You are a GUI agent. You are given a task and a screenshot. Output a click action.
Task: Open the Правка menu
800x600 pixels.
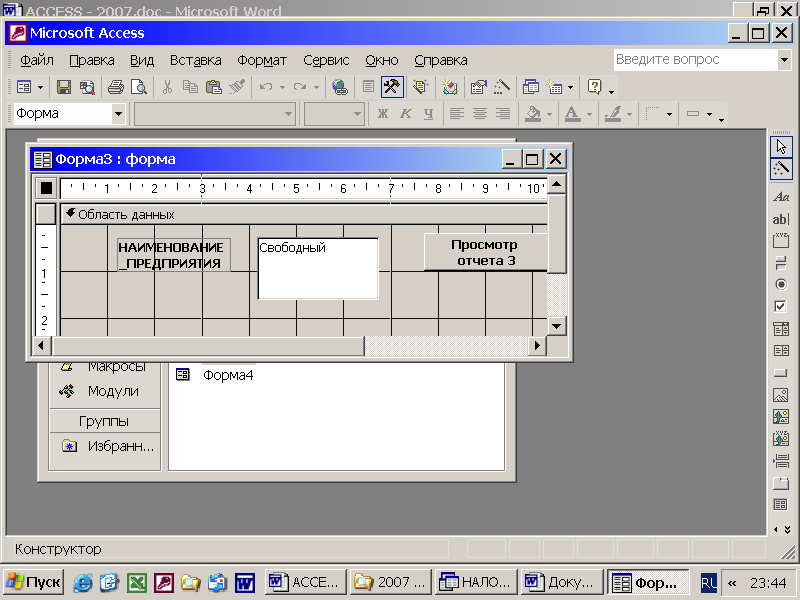coord(92,60)
